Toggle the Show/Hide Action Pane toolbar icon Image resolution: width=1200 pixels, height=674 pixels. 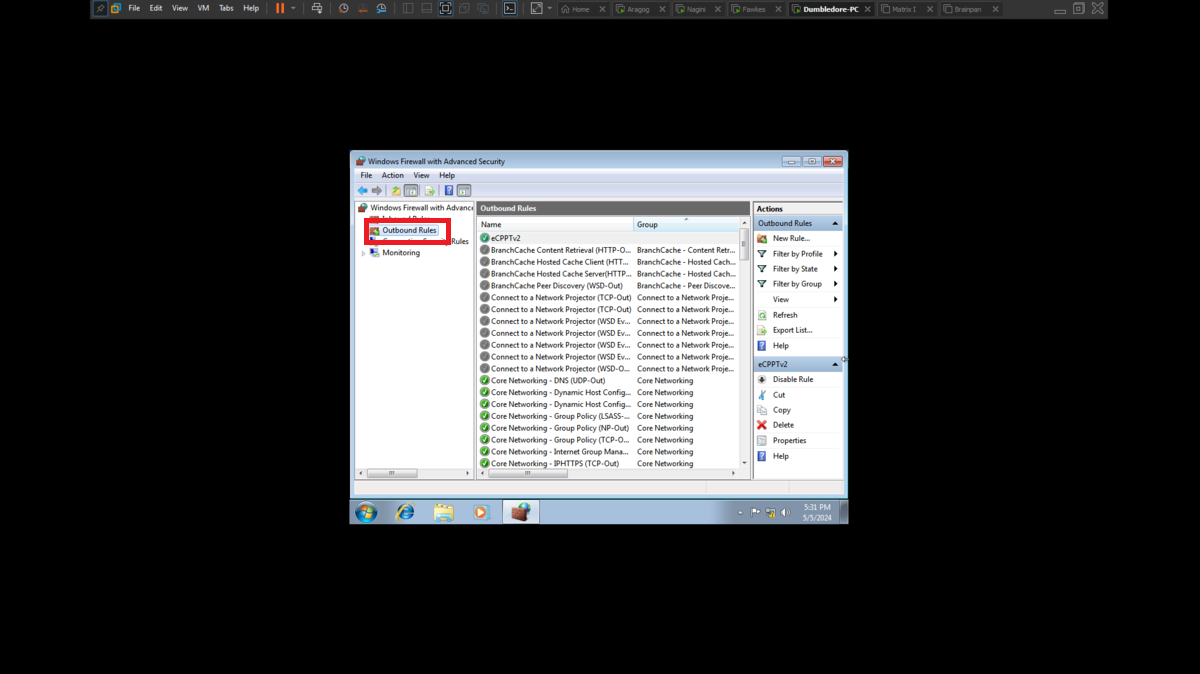click(x=464, y=190)
